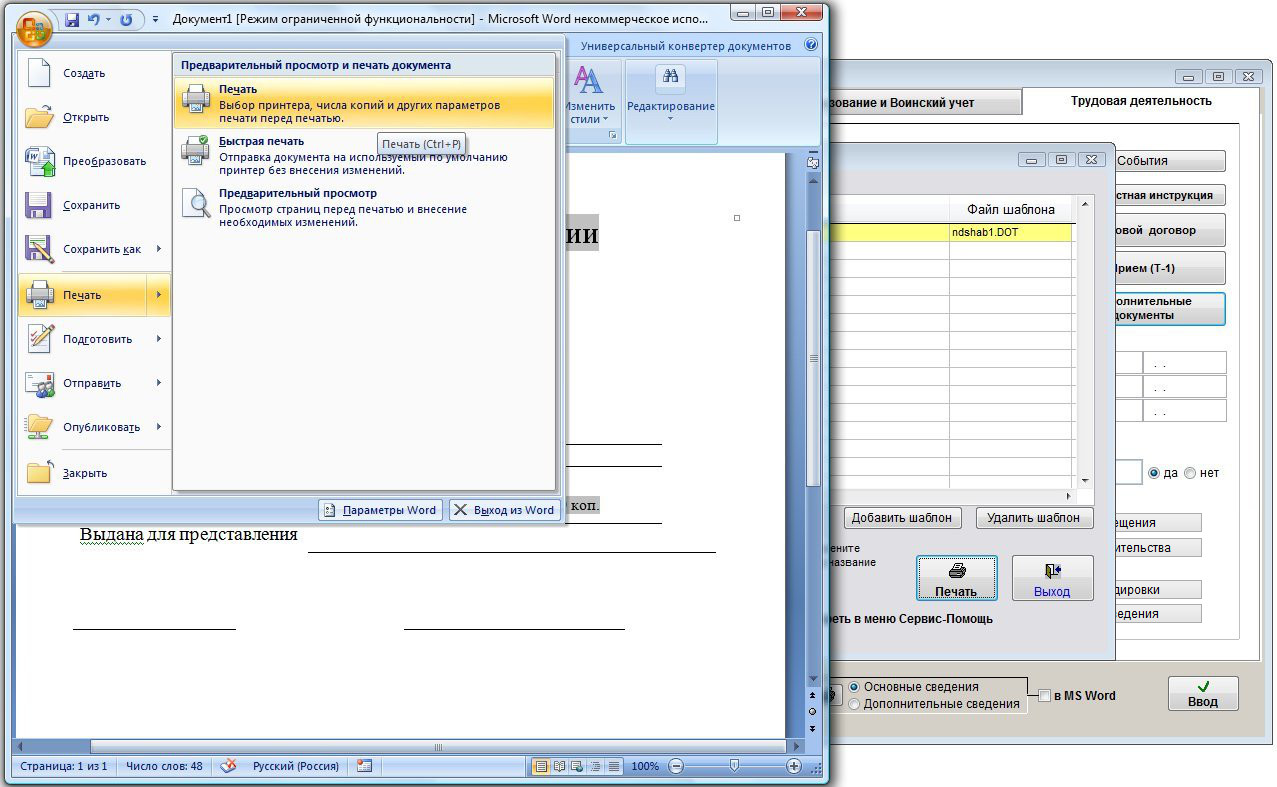Image resolution: width=1277 pixels, height=787 pixels.
Task: Expand the Опубликовать submenu arrow
Action: [x=159, y=427]
